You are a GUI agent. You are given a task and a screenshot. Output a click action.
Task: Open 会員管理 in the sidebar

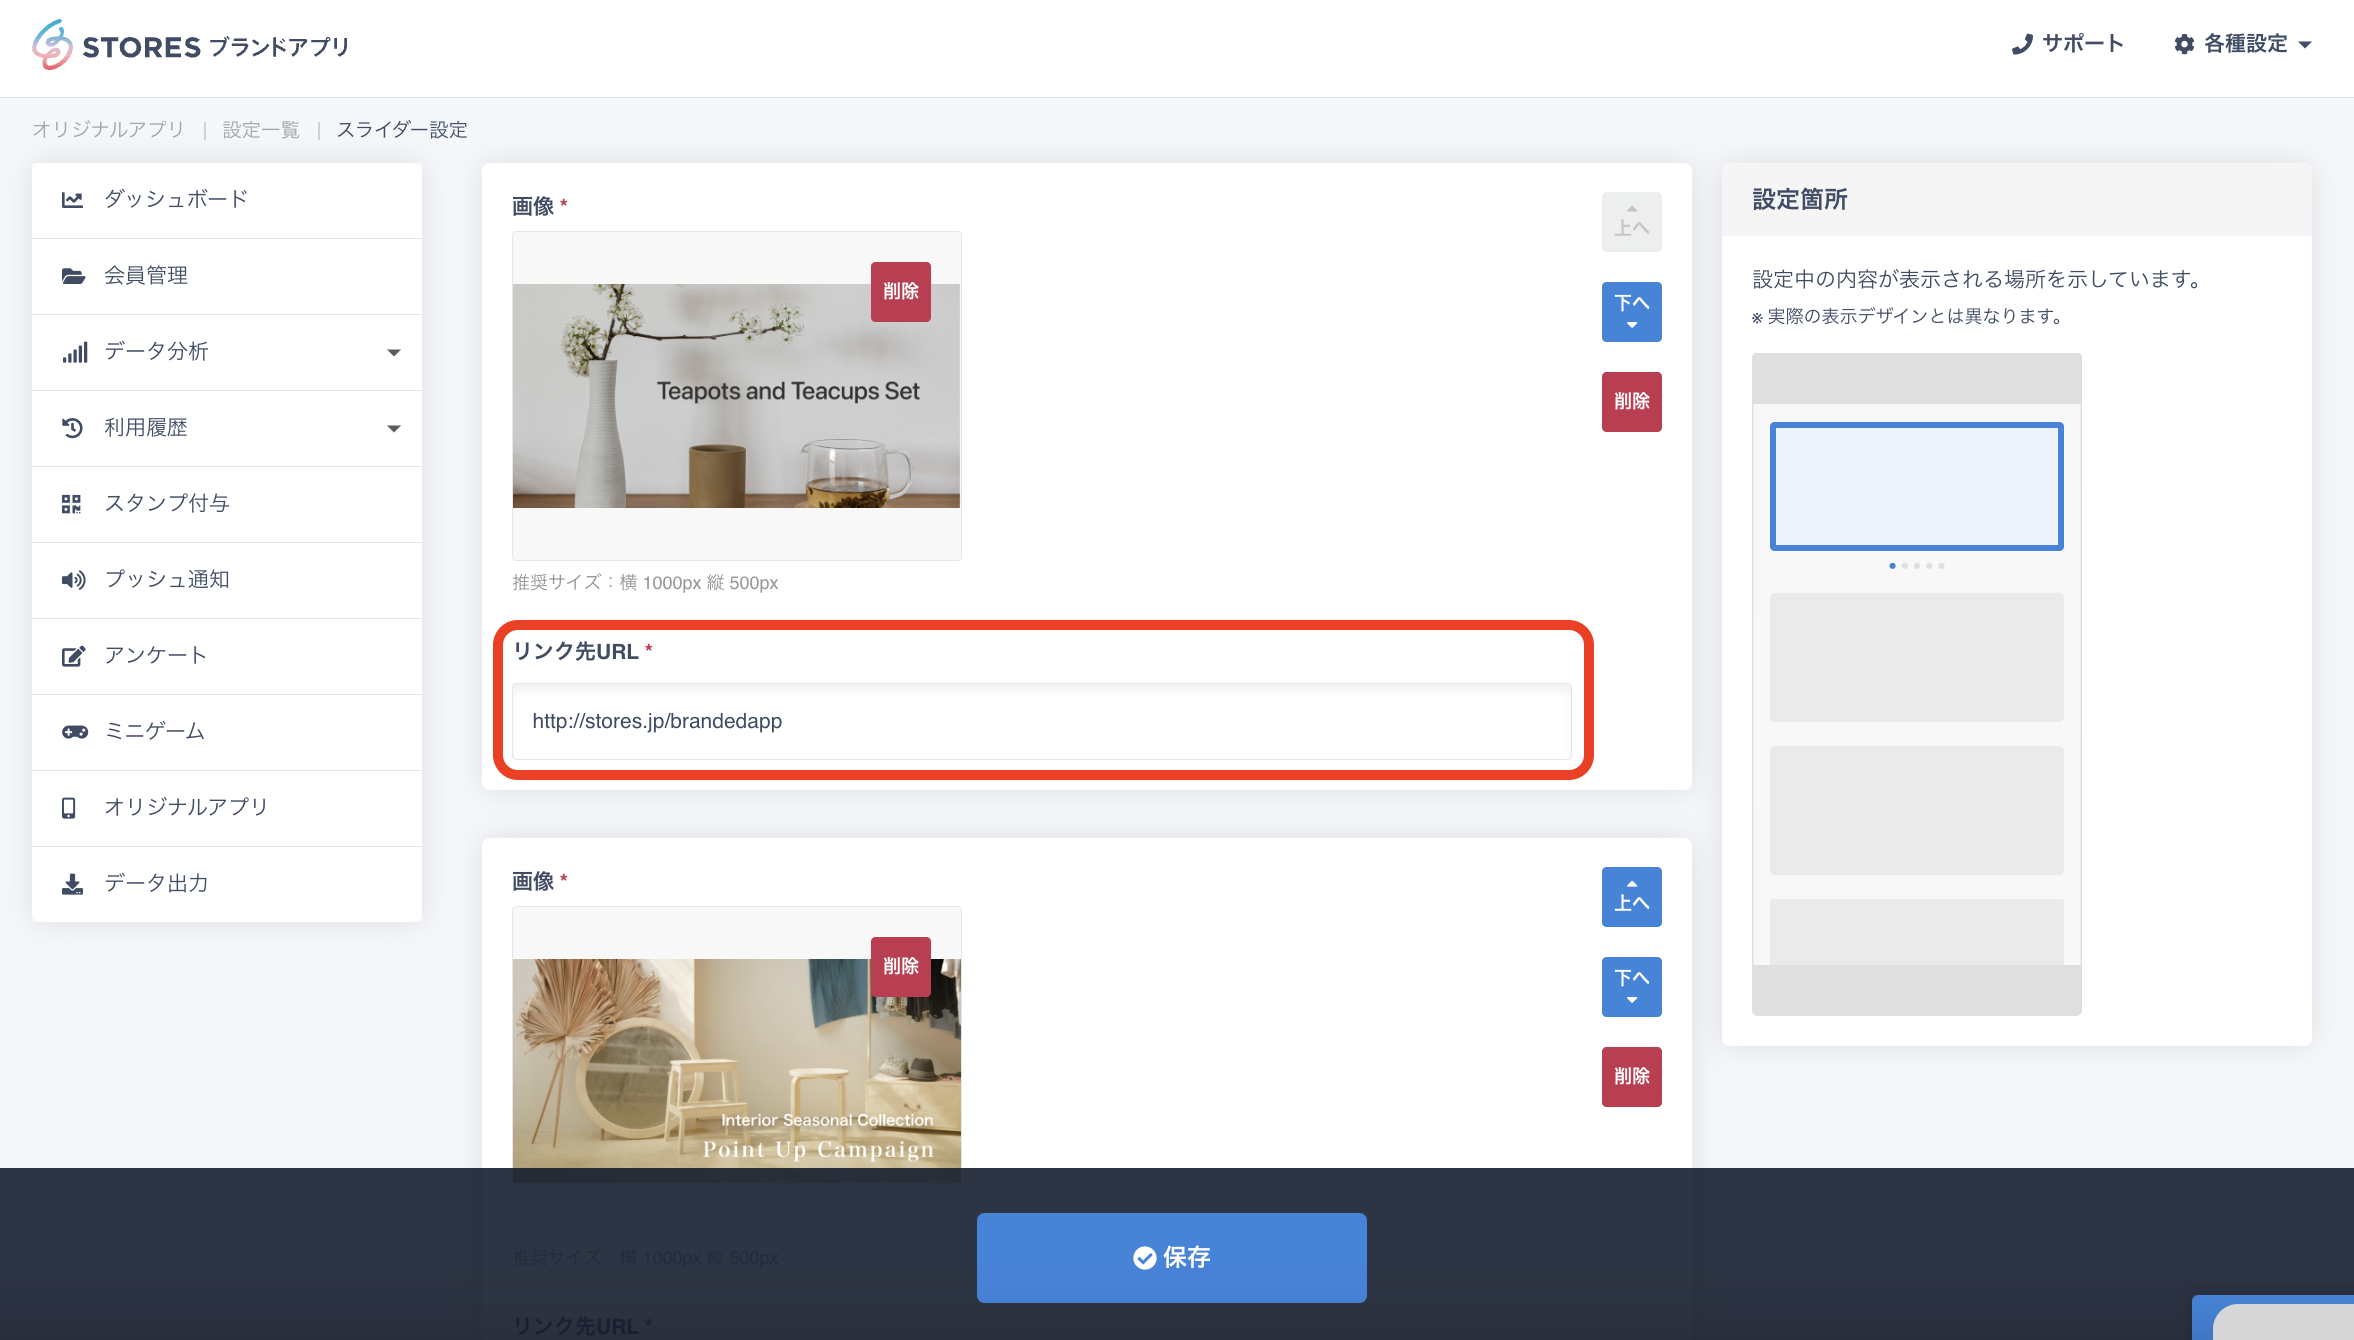coord(146,275)
